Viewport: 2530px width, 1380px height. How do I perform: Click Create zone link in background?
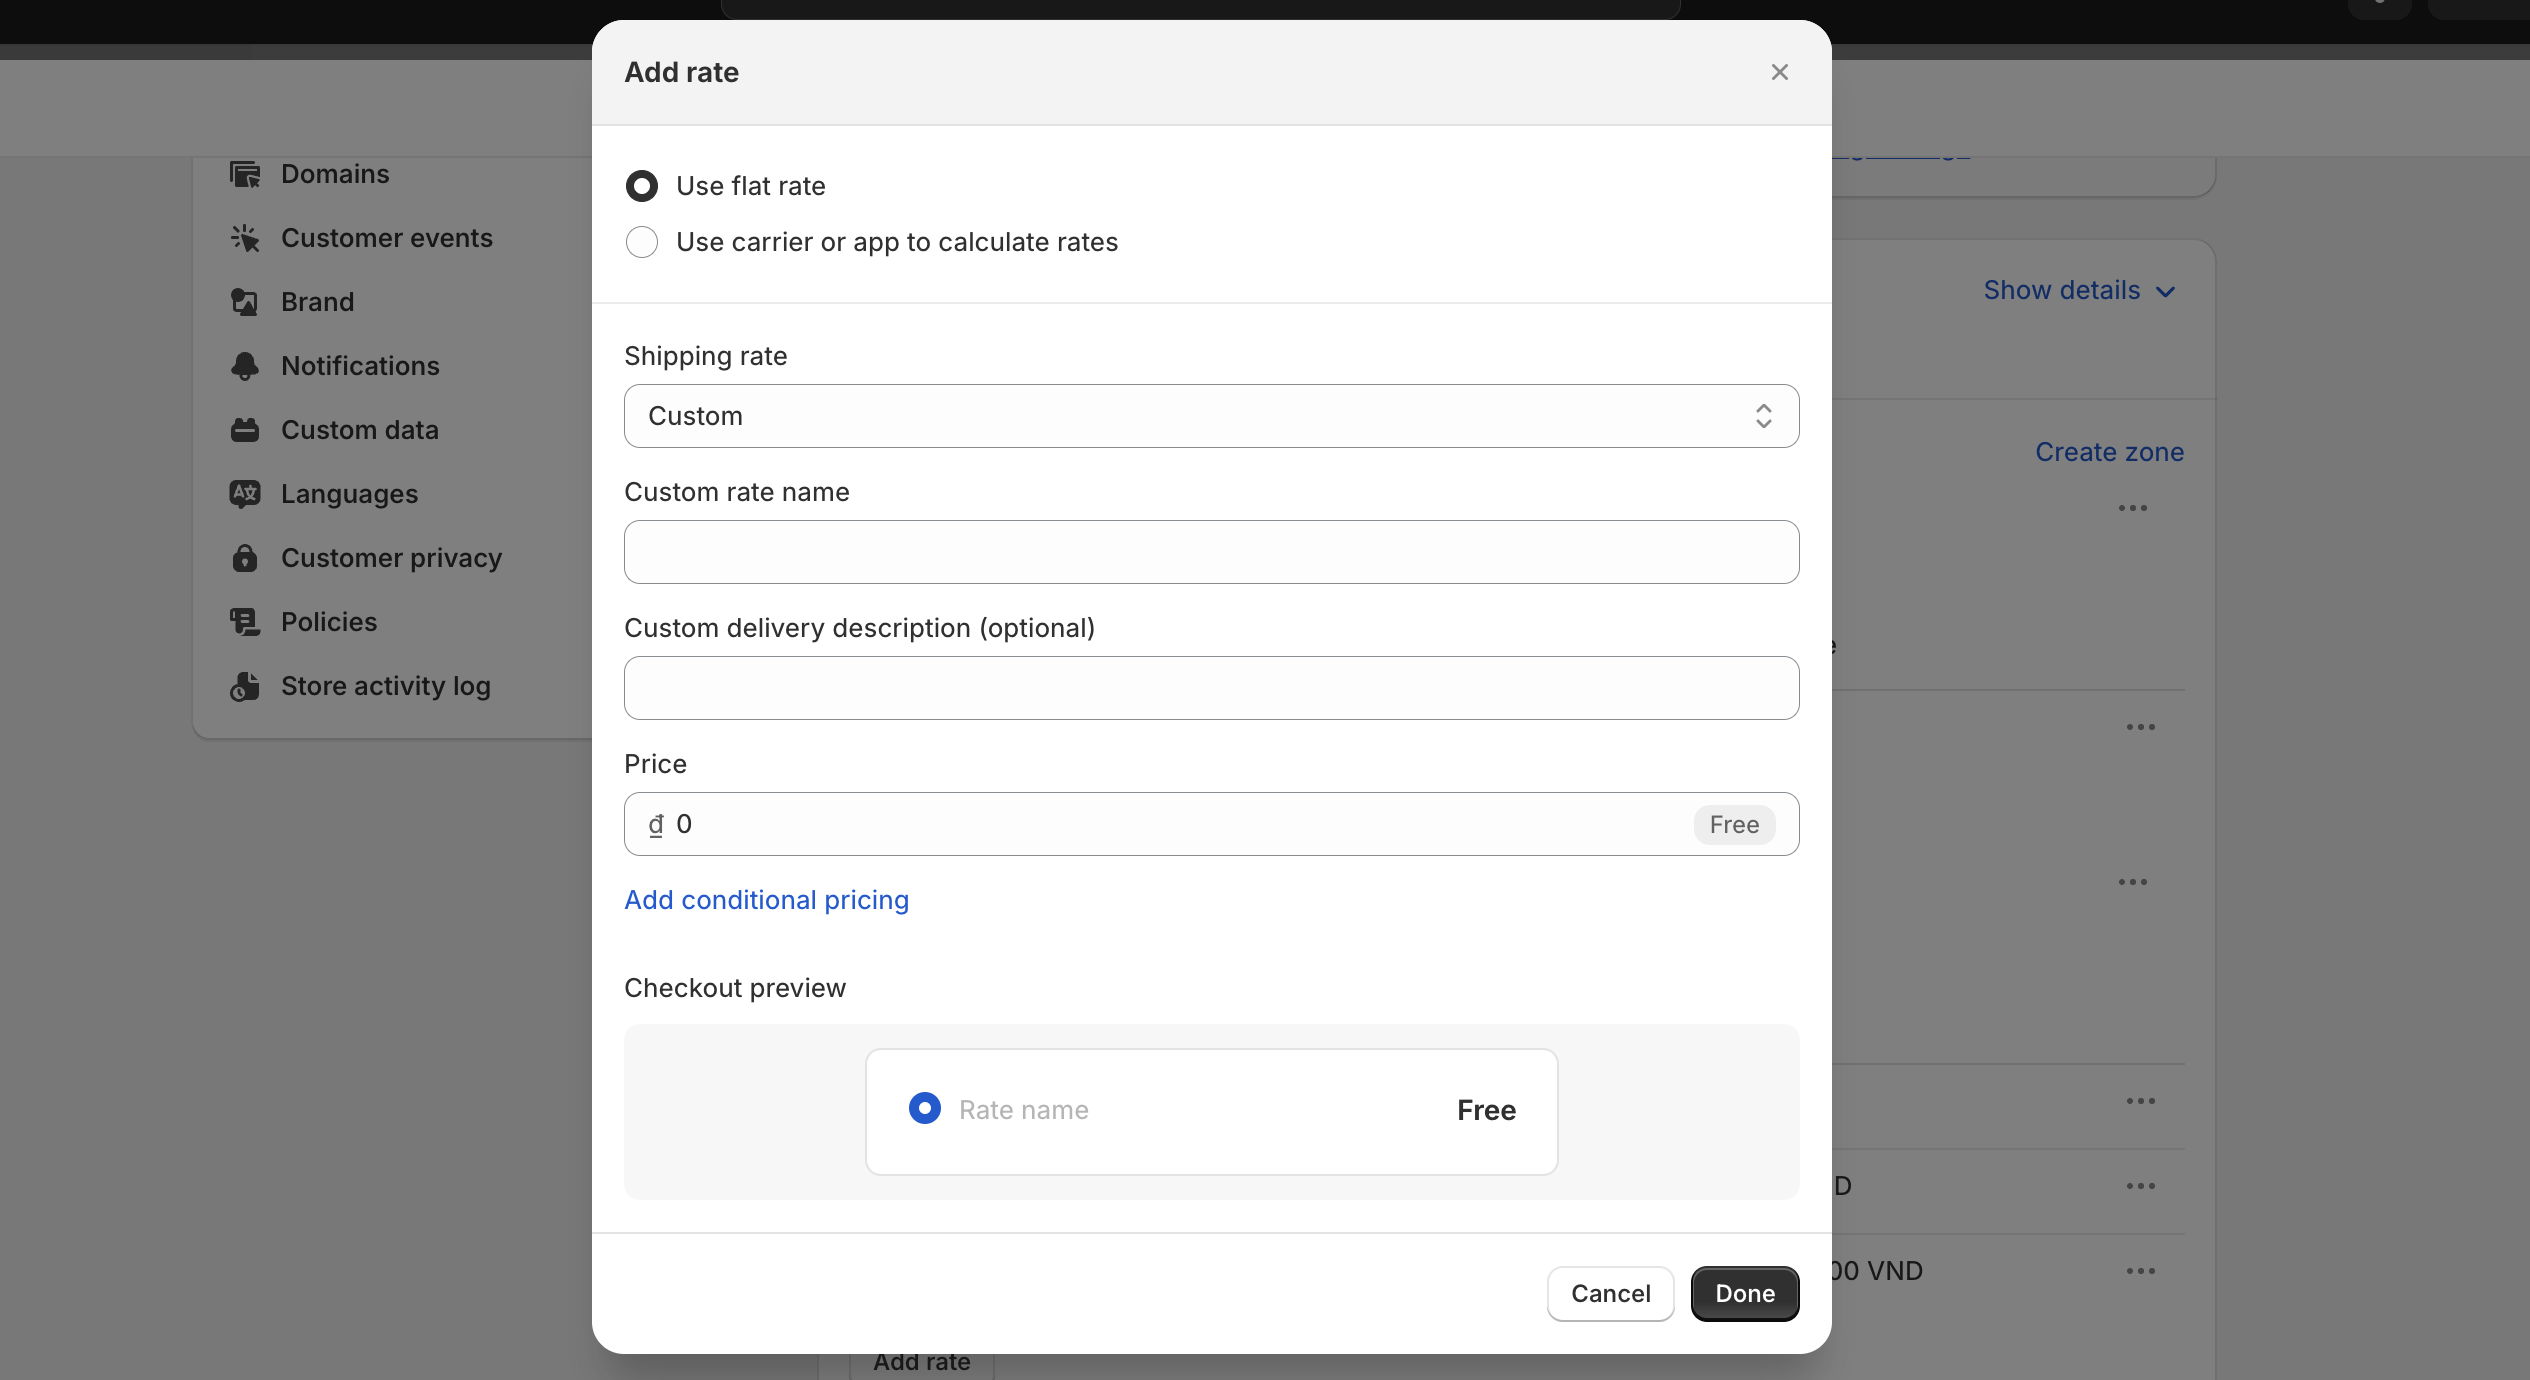[x=2109, y=452]
